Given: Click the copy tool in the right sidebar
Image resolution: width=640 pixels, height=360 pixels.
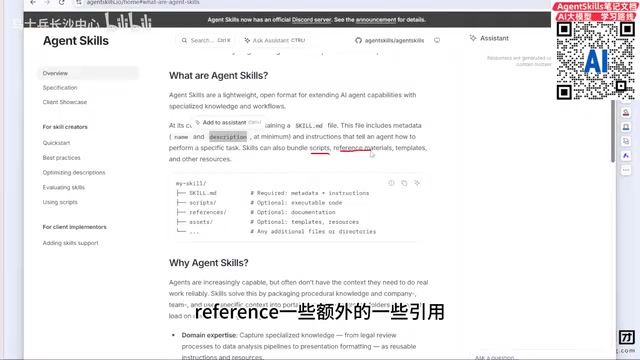Looking at the screenshot, I should pyautogui.click(x=626, y=141).
